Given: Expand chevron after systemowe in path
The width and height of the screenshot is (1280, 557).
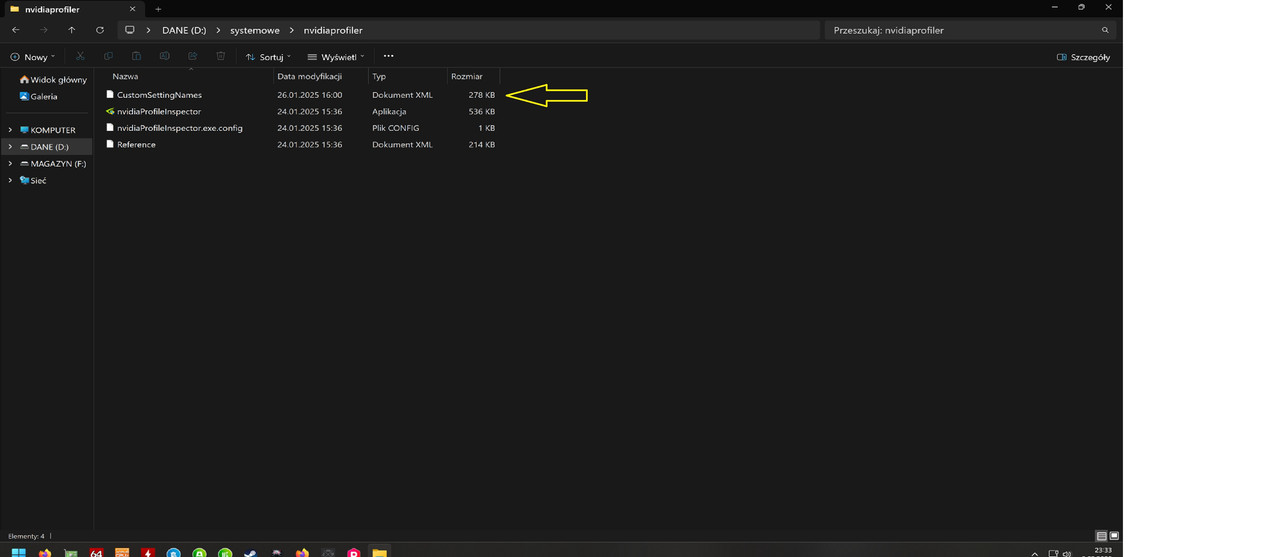Looking at the screenshot, I should pos(292,30).
